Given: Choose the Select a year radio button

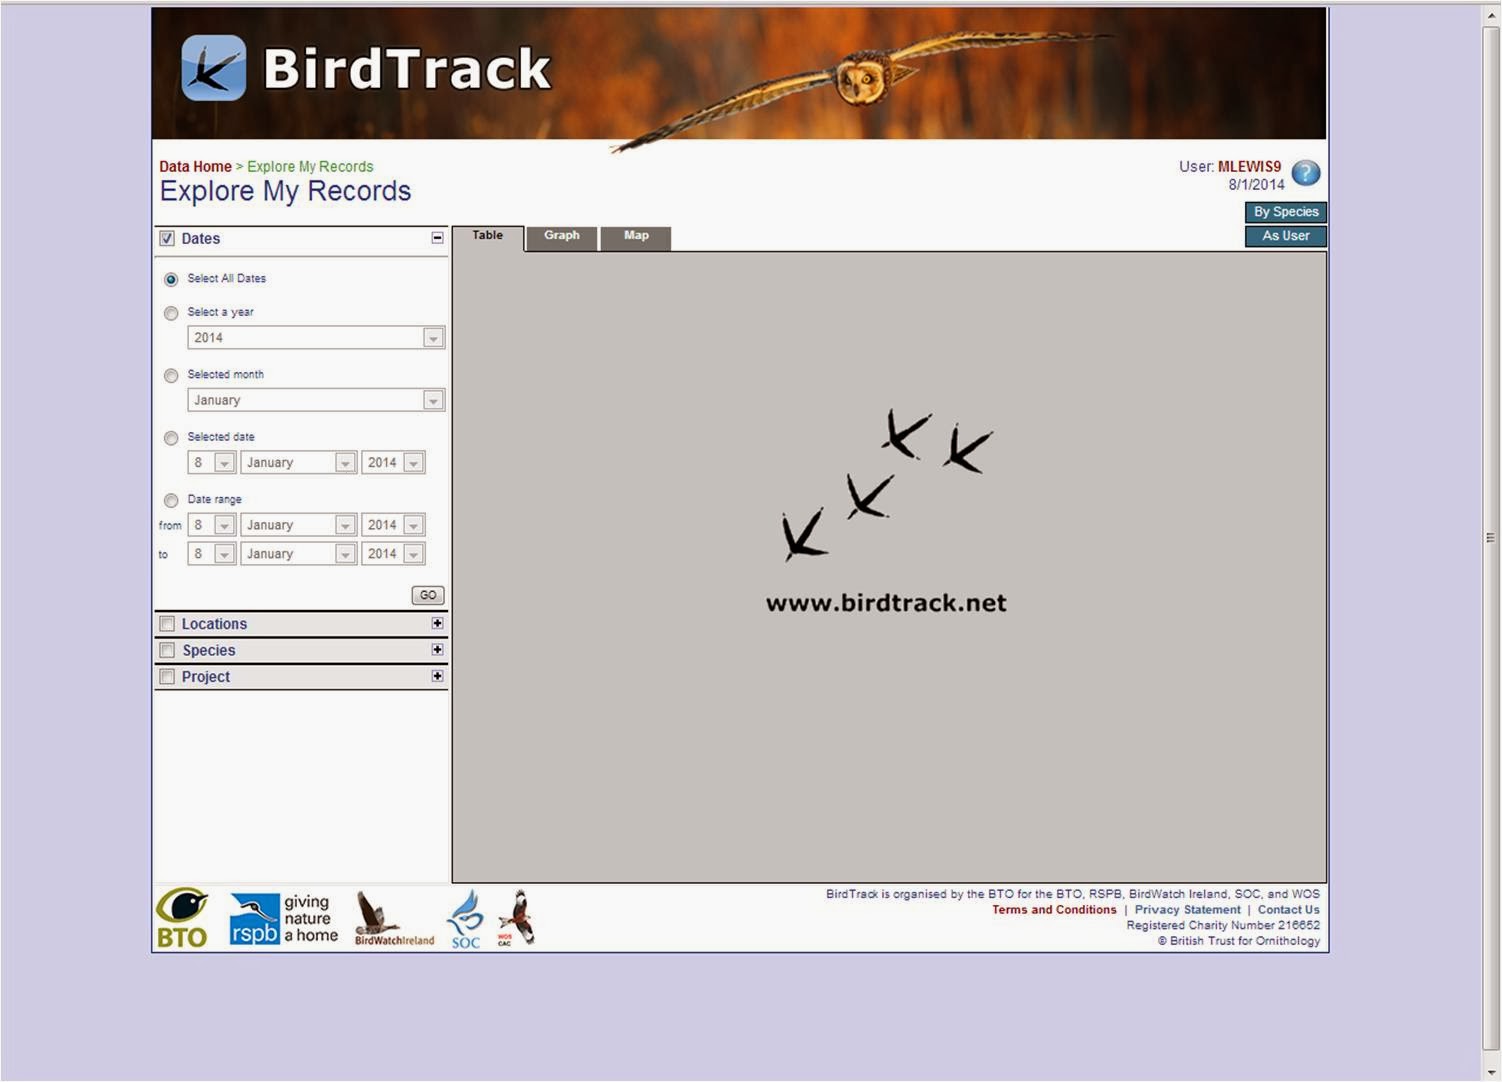Looking at the screenshot, I should point(171,313).
